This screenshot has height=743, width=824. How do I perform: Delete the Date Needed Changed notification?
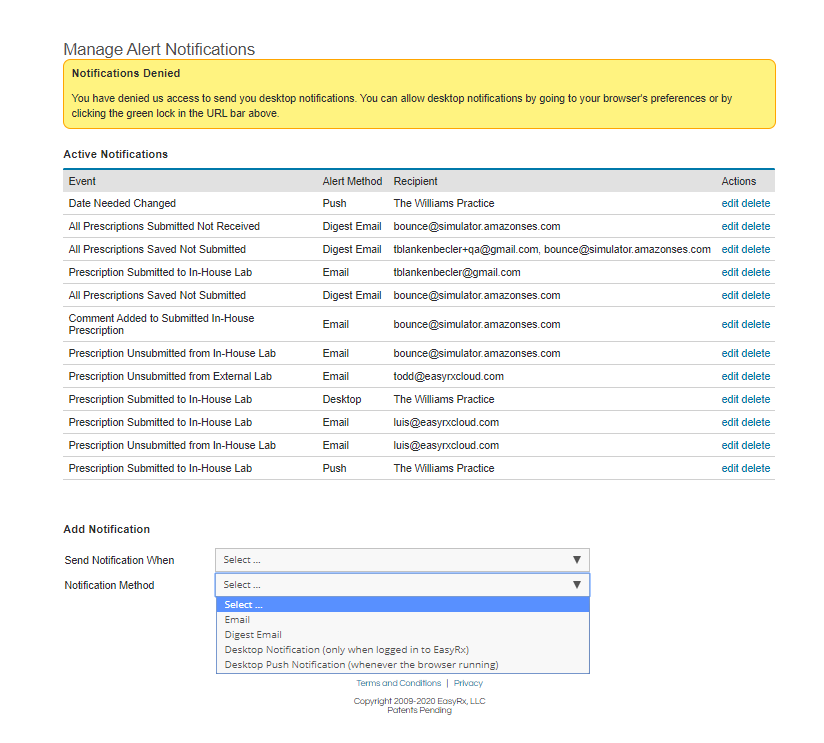(756, 203)
